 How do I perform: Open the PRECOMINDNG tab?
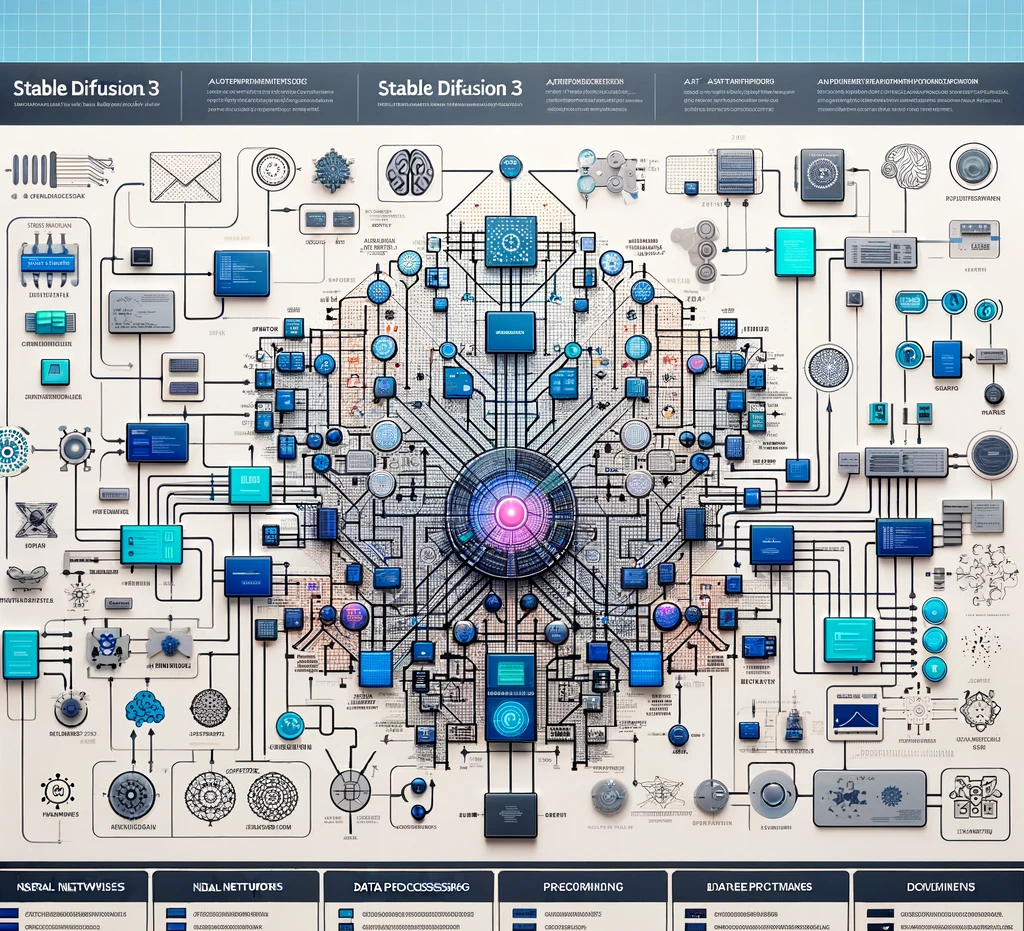pos(583,887)
